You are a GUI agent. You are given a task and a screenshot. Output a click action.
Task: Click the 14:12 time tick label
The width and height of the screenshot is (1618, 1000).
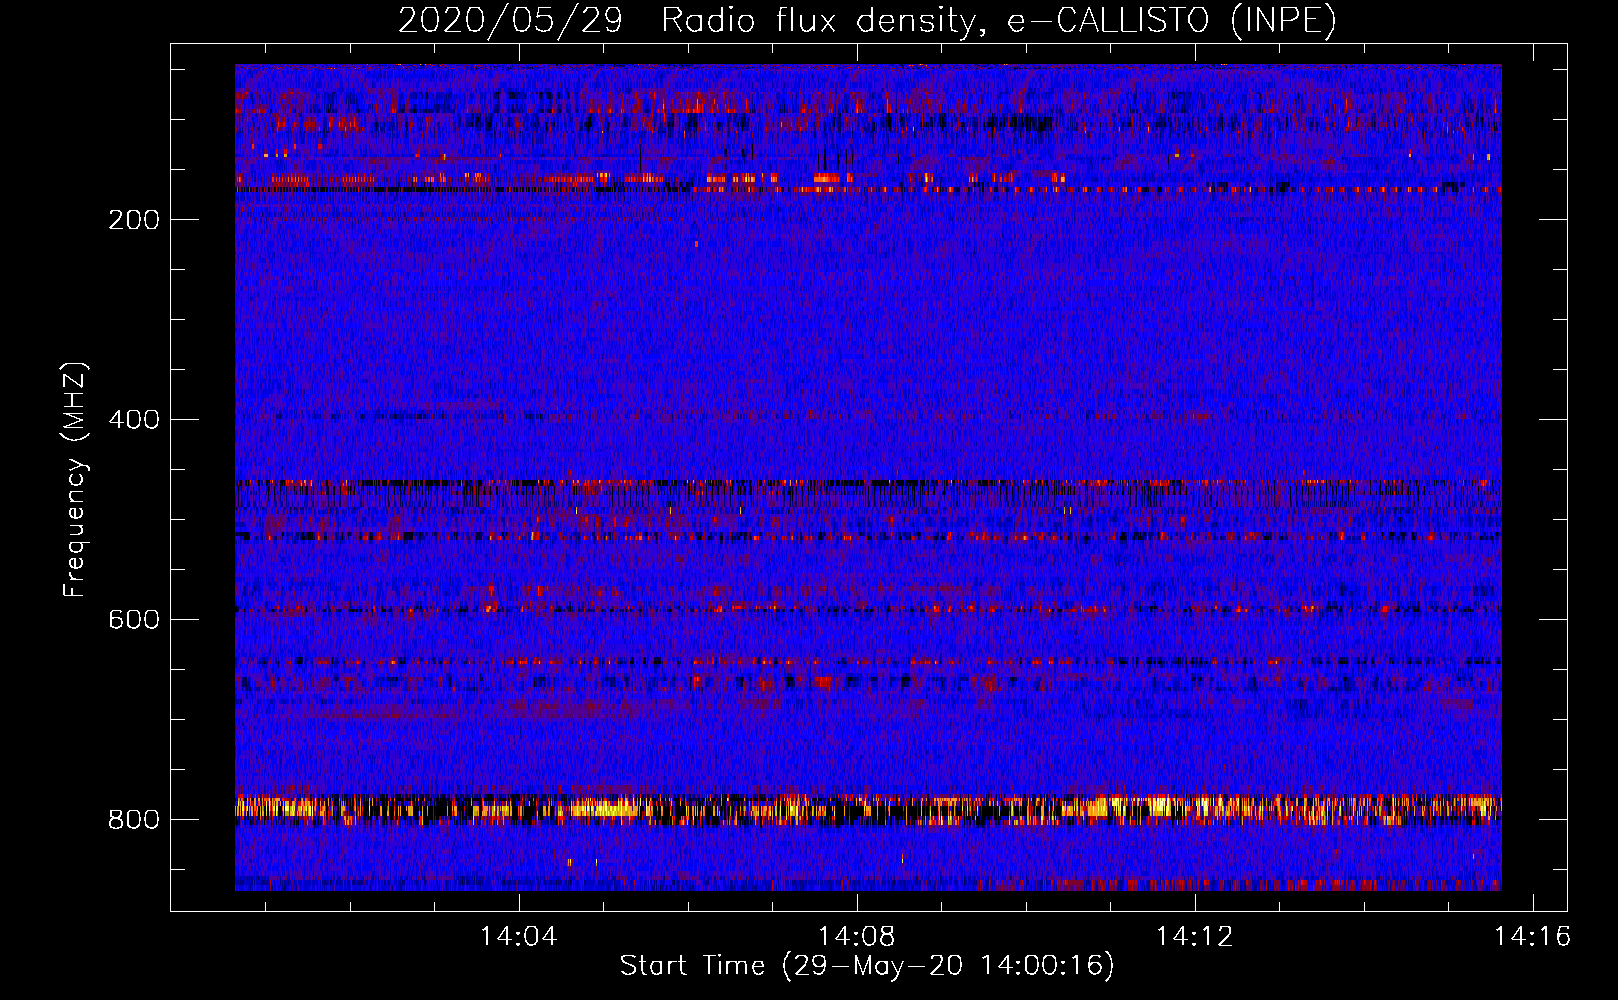point(1195,936)
